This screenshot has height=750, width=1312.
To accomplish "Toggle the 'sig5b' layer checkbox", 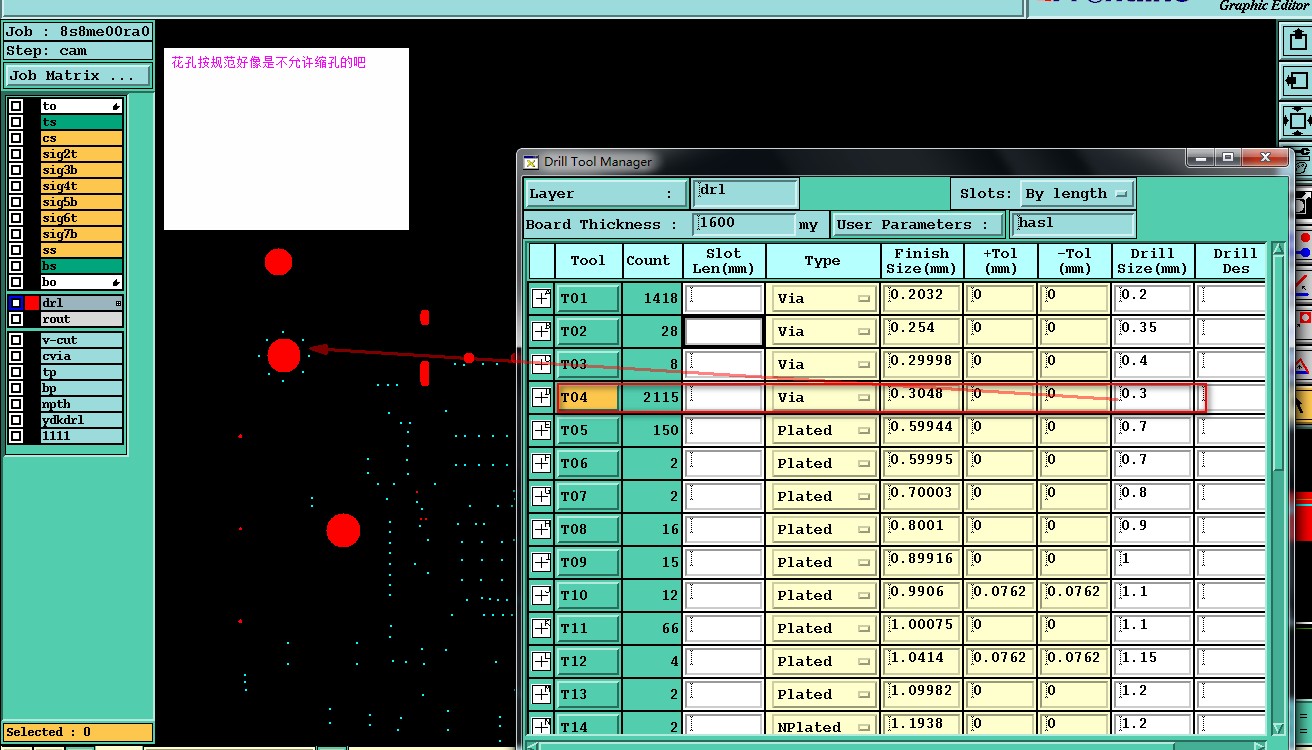I will [x=16, y=202].
